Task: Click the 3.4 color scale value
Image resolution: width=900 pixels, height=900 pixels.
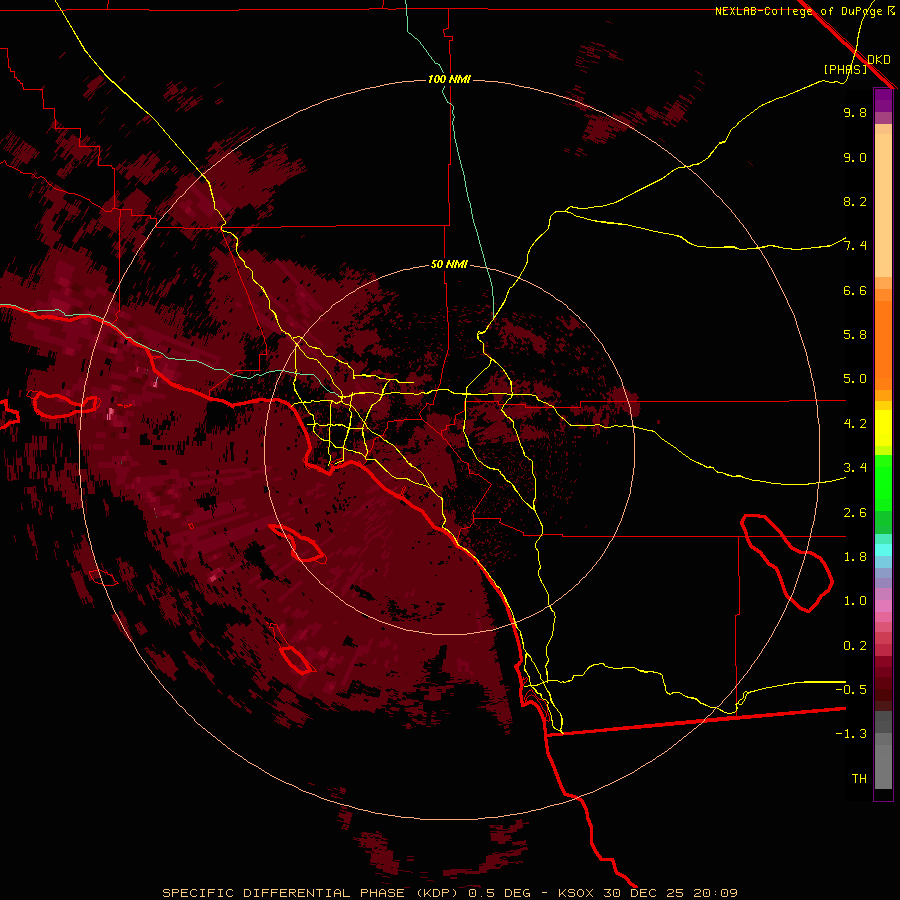Action: click(855, 468)
